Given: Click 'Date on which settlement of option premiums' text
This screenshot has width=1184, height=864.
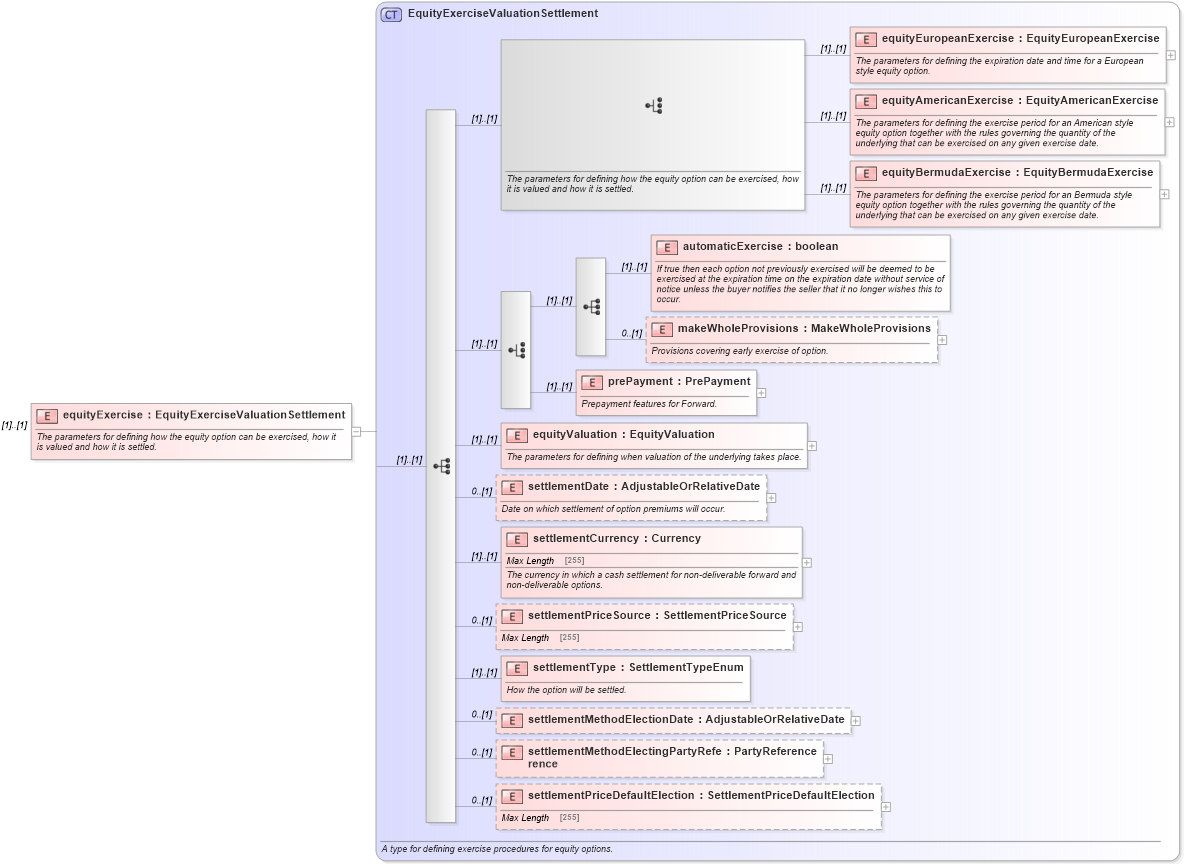Looking at the screenshot, I should pos(613,509).
